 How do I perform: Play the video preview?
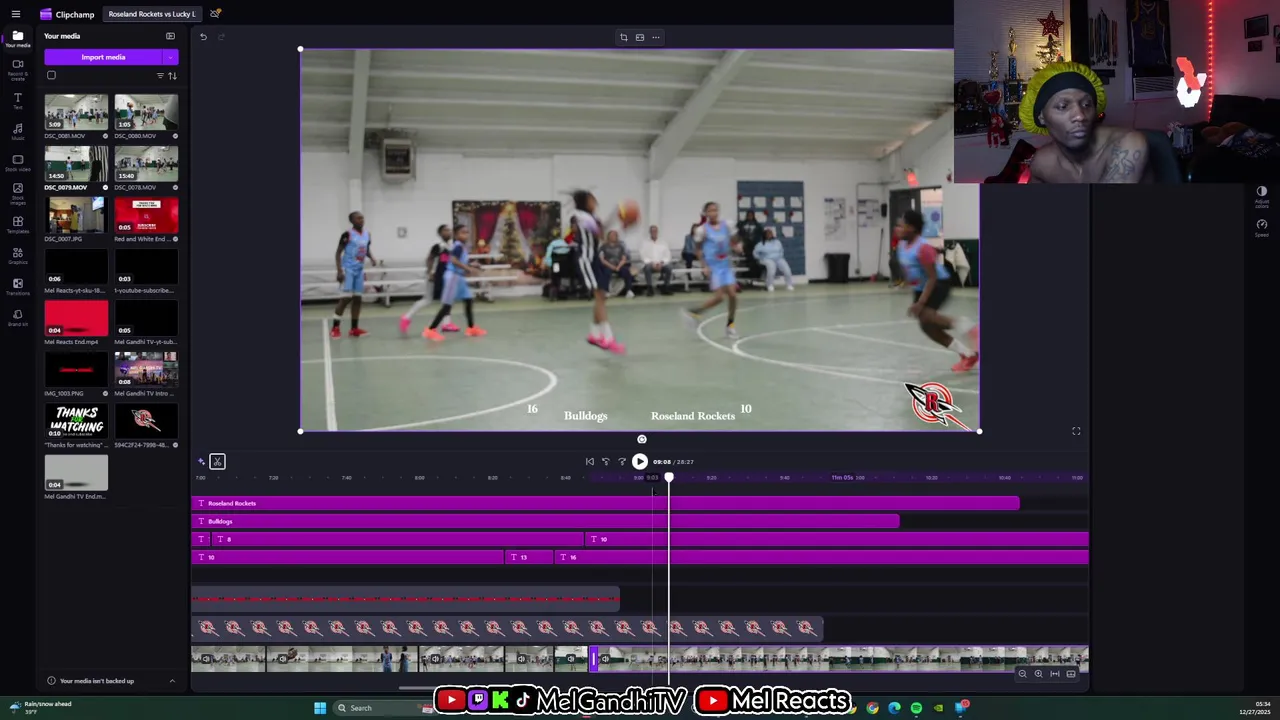click(x=640, y=462)
